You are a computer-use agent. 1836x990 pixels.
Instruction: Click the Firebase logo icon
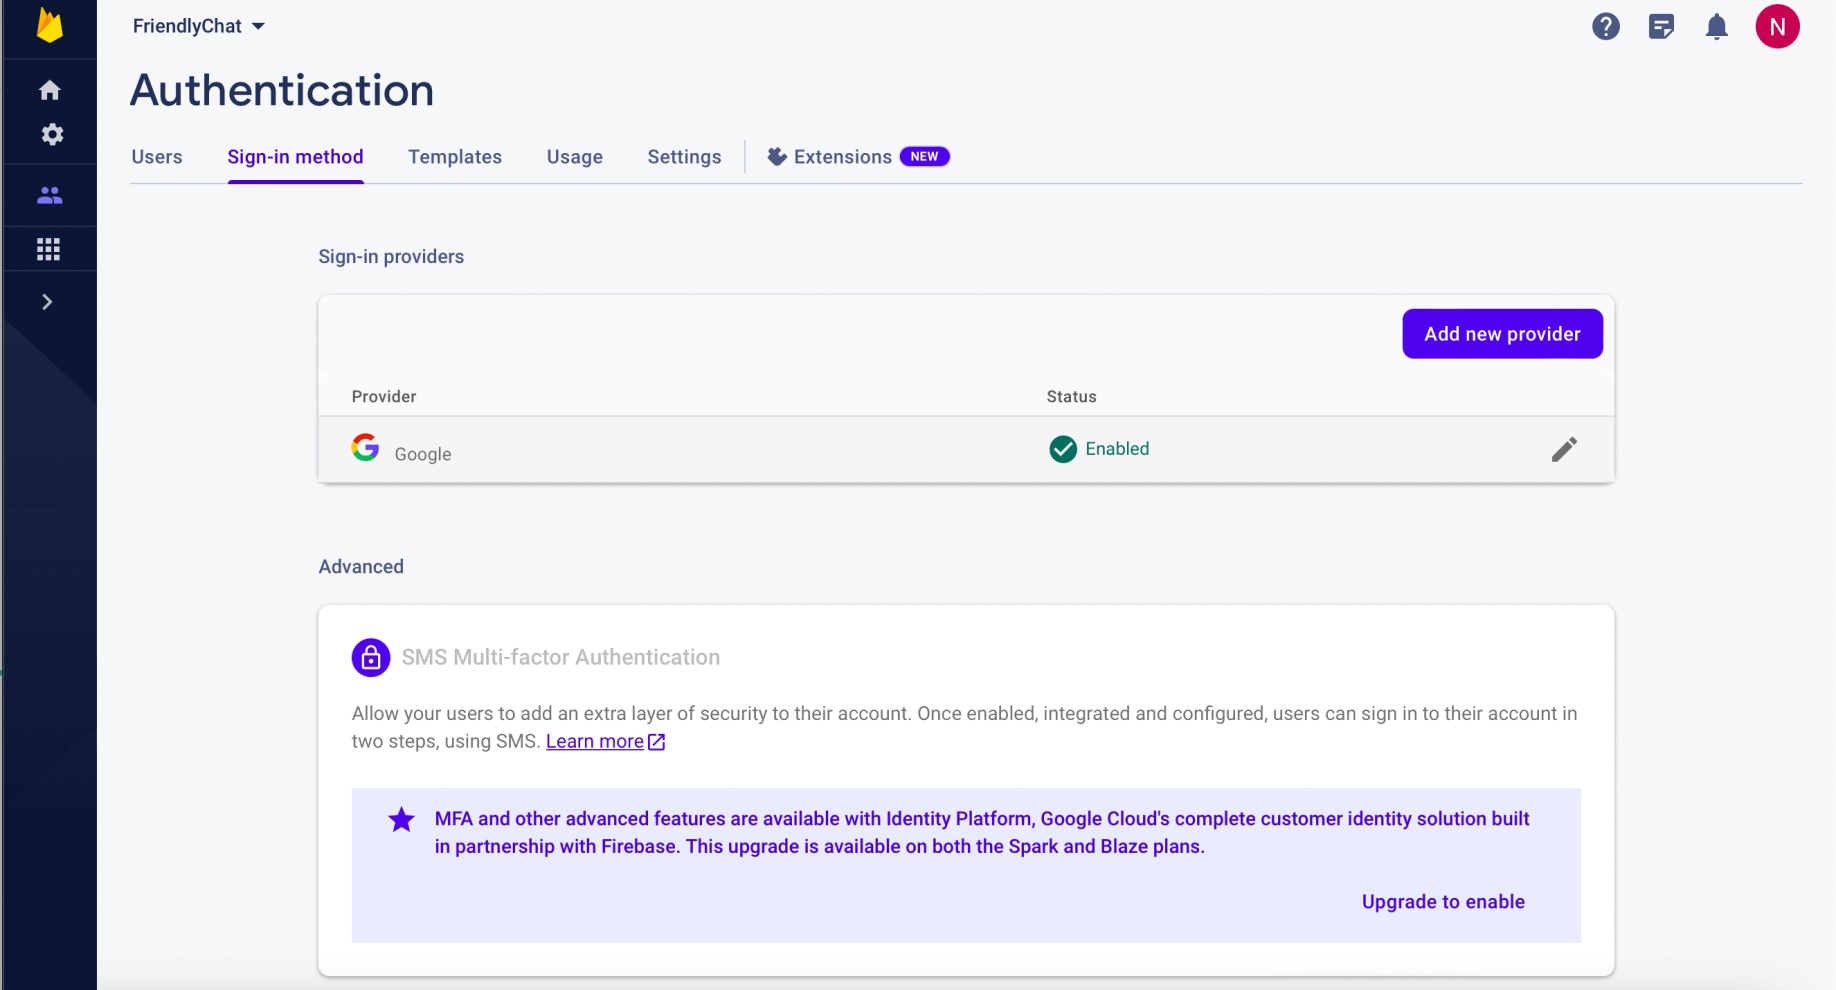(x=49, y=25)
